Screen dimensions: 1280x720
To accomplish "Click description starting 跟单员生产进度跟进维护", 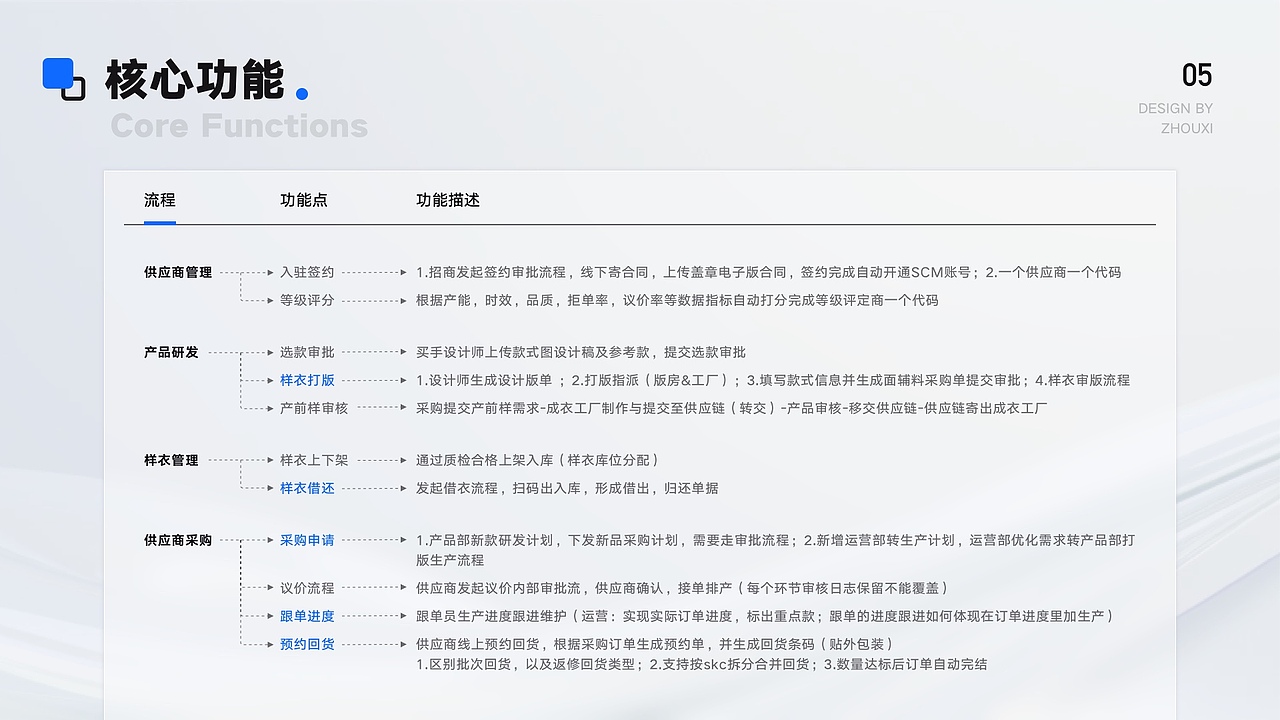I will coord(765,616).
